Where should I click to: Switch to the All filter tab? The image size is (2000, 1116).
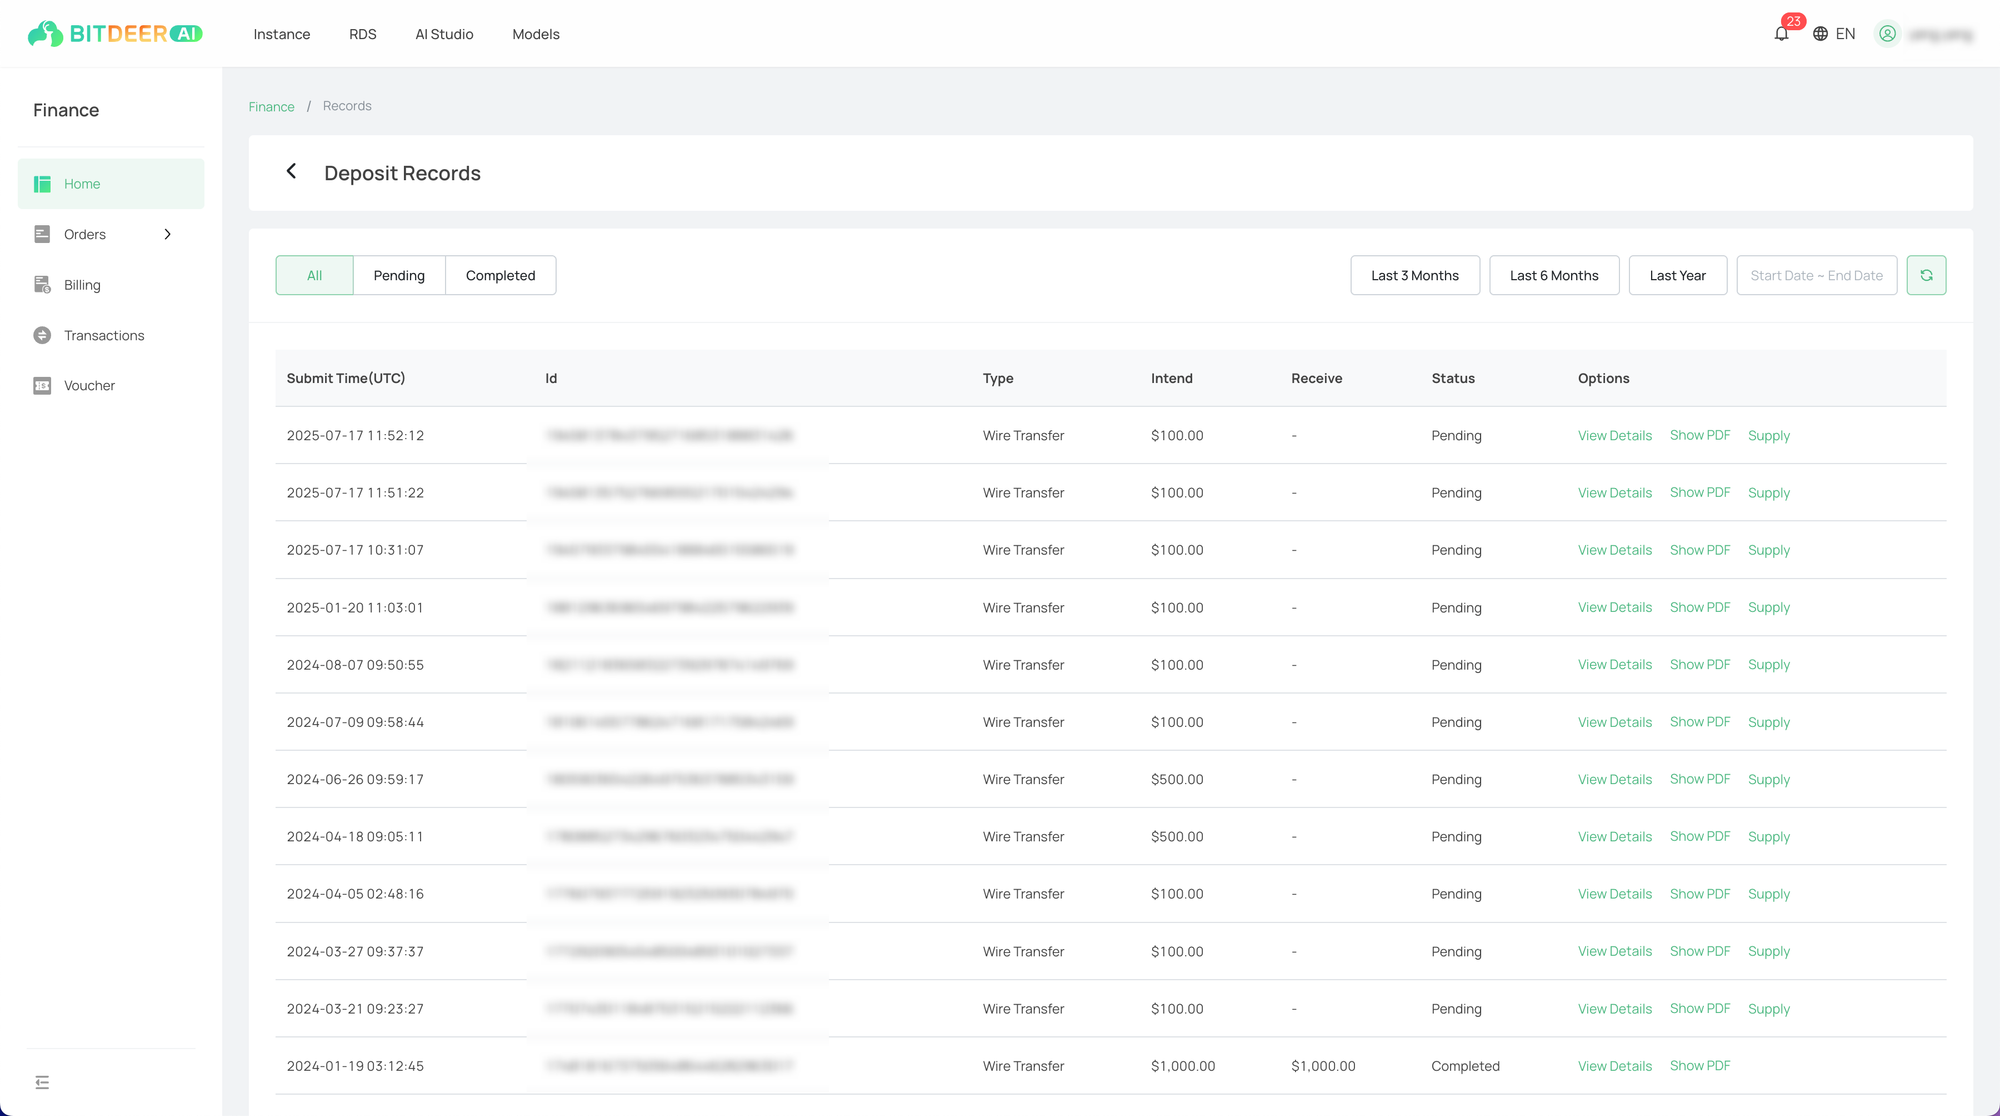tap(314, 275)
